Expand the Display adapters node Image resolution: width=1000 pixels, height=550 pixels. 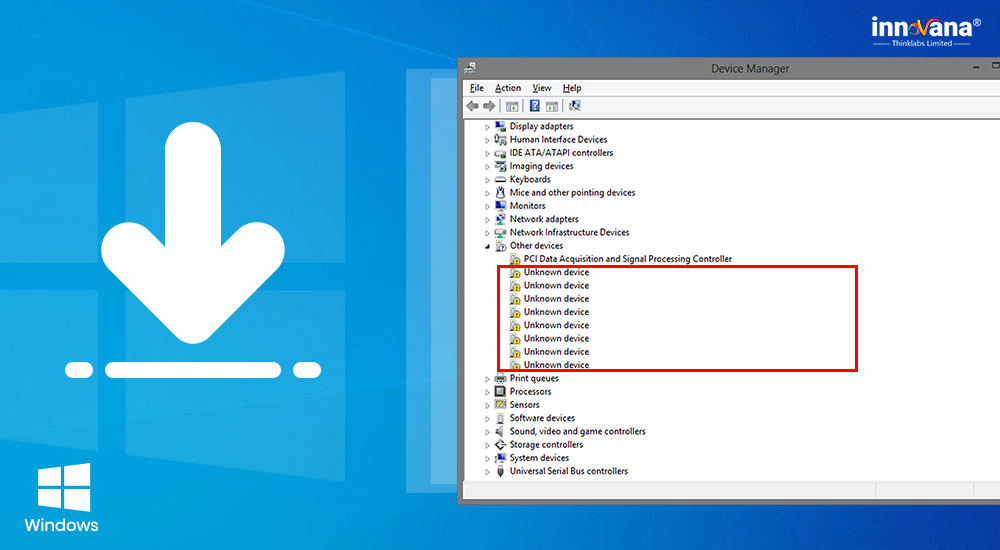(488, 127)
